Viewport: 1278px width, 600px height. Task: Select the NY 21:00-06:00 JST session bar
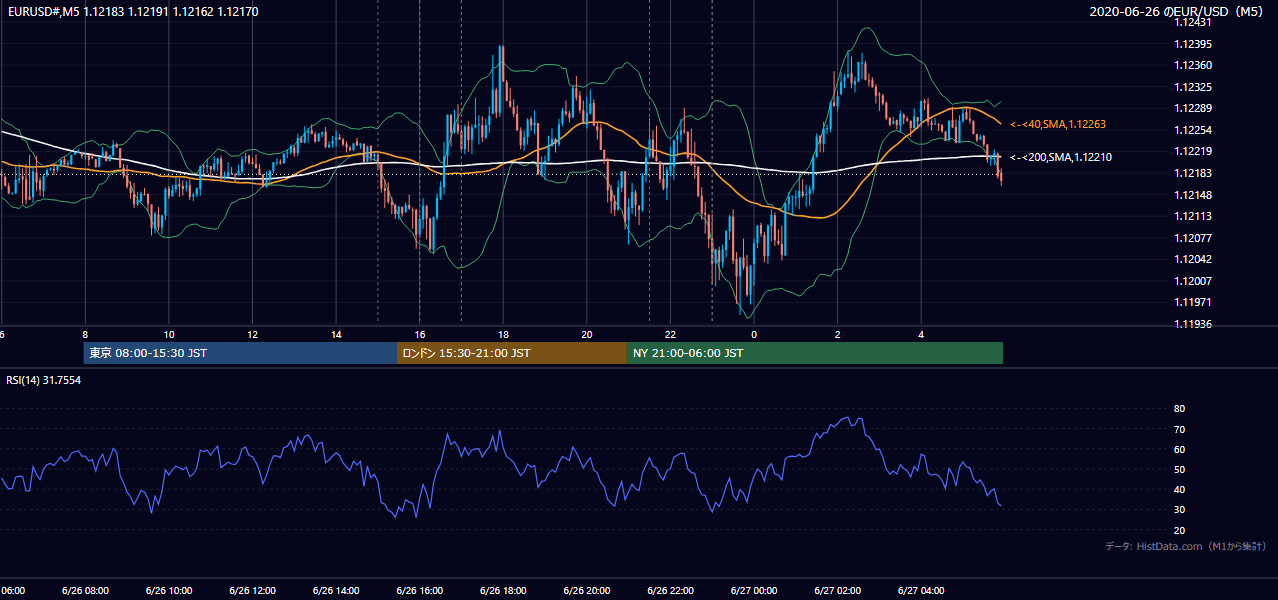(x=815, y=353)
